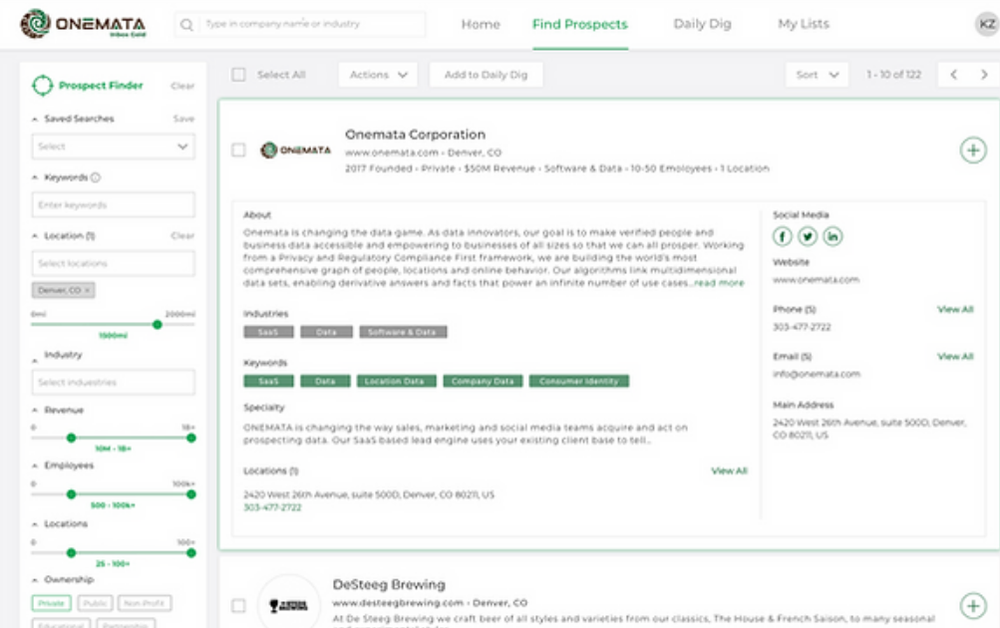This screenshot has width=1000, height=628.
Task: Click the Add to Daily Dig button
Action: click(x=486, y=75)
